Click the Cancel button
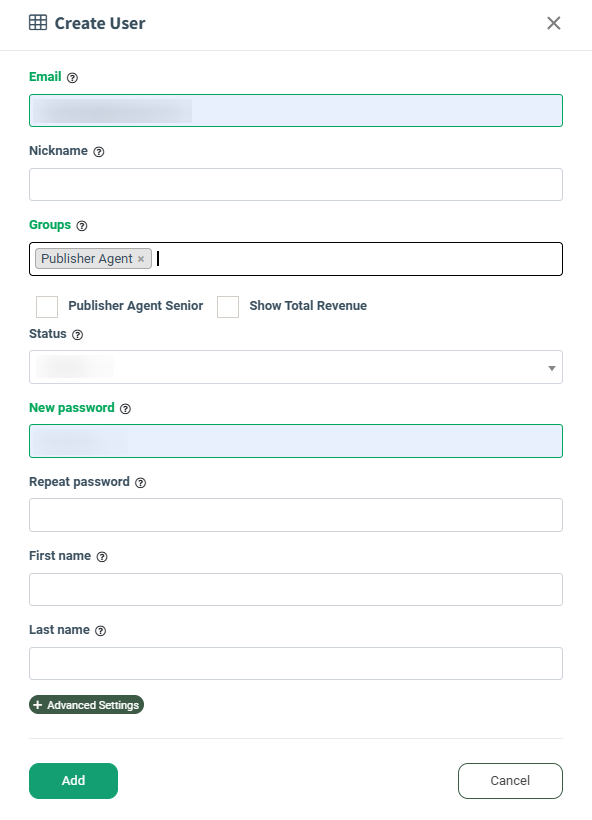Image resolution: width=592 pixels, height=820 pixels. pyautogui.click(x=510, y=781)
